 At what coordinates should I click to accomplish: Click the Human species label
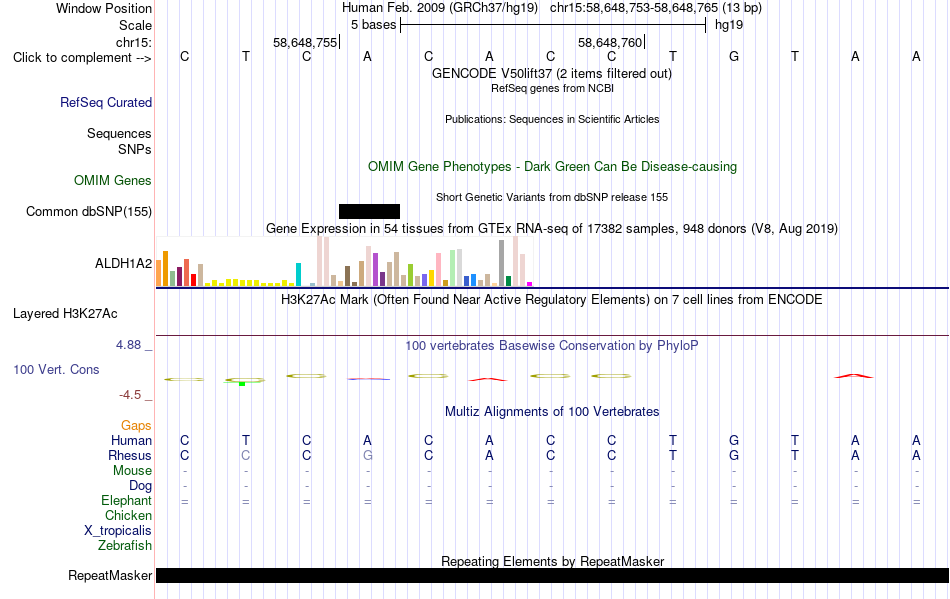pyautogui.click(x=131, y=440)
